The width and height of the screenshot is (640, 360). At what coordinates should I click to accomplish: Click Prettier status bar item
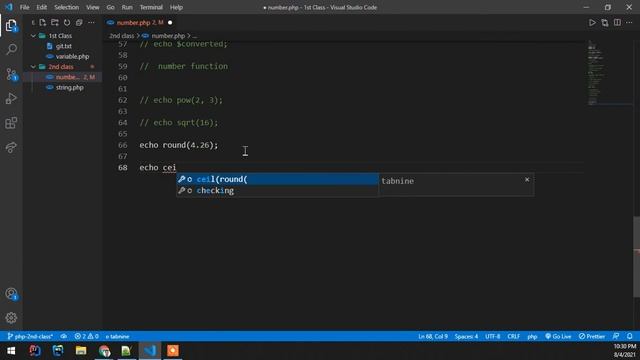591,336
